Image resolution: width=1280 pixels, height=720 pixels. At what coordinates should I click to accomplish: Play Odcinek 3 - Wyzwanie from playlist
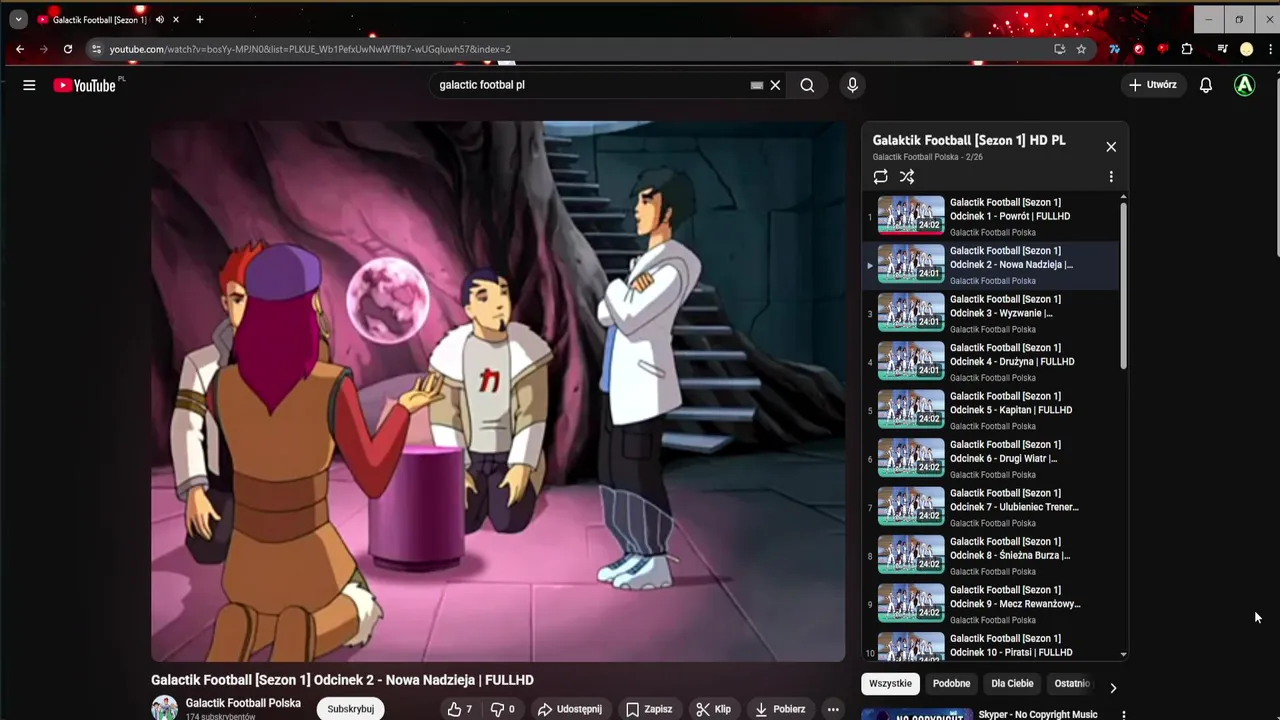[x=990, y=314]
